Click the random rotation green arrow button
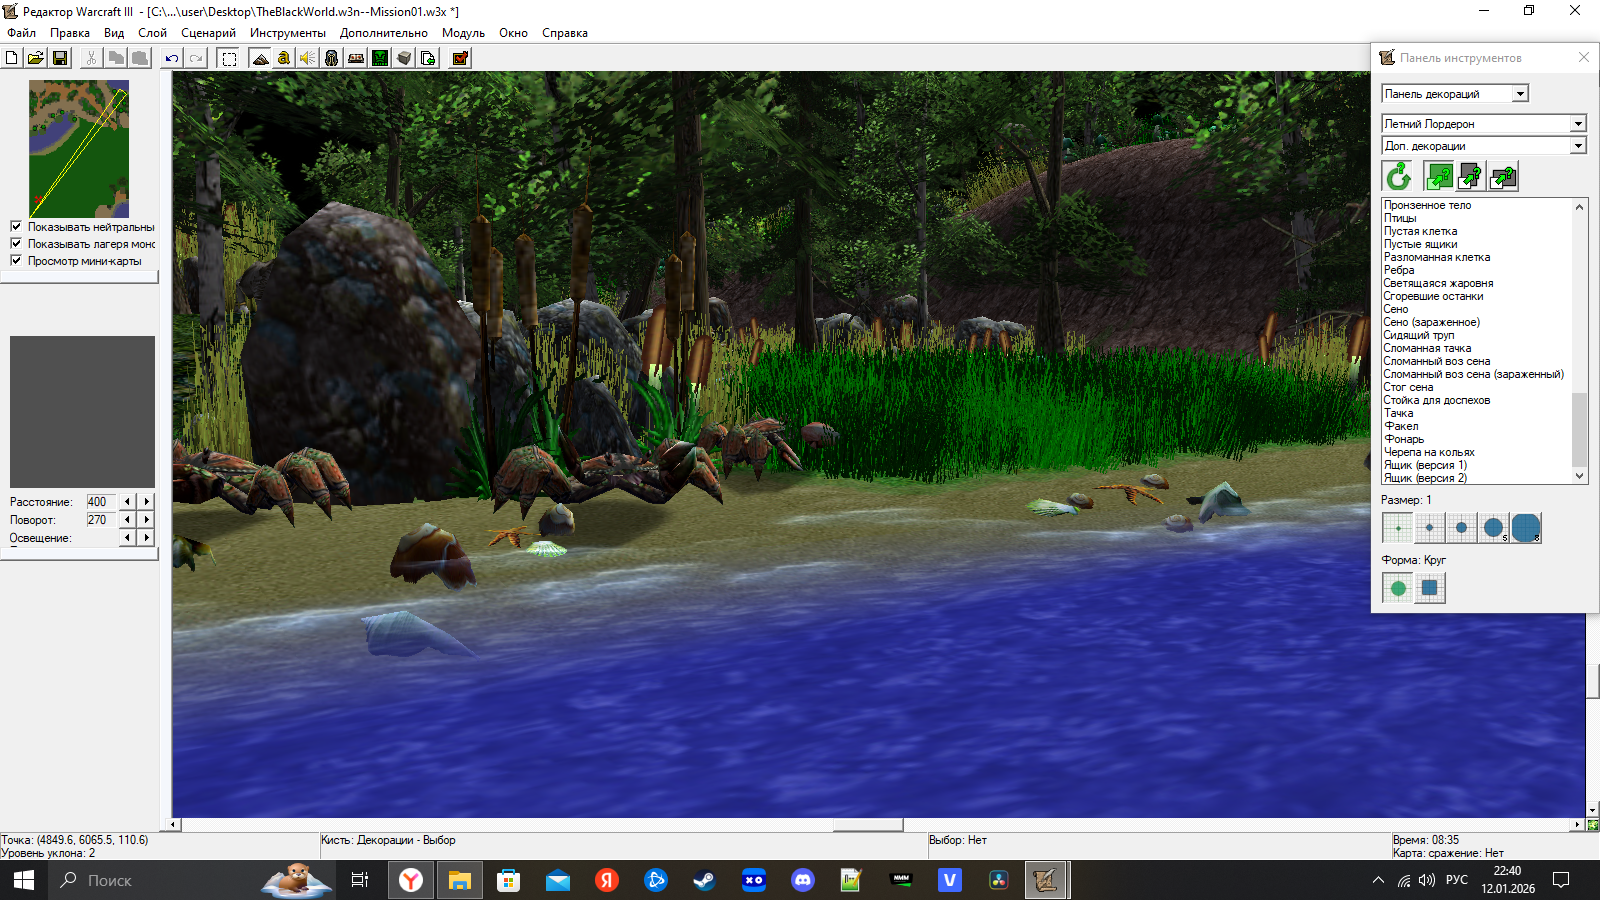The height and width of the screenshot is (900, 1600). [x=1398, y=176]
